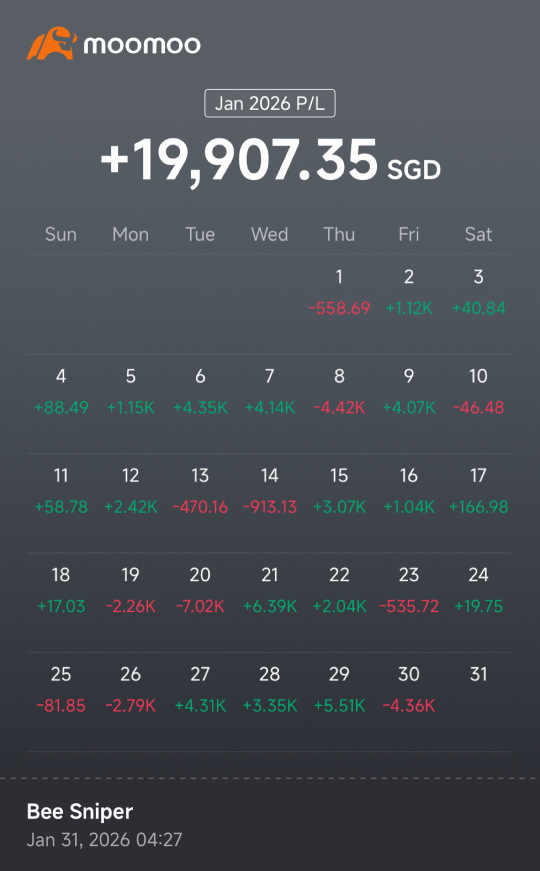Click the +19,907.35 SGD total amount
Screen dimensions: 540x871
point(270,161)
